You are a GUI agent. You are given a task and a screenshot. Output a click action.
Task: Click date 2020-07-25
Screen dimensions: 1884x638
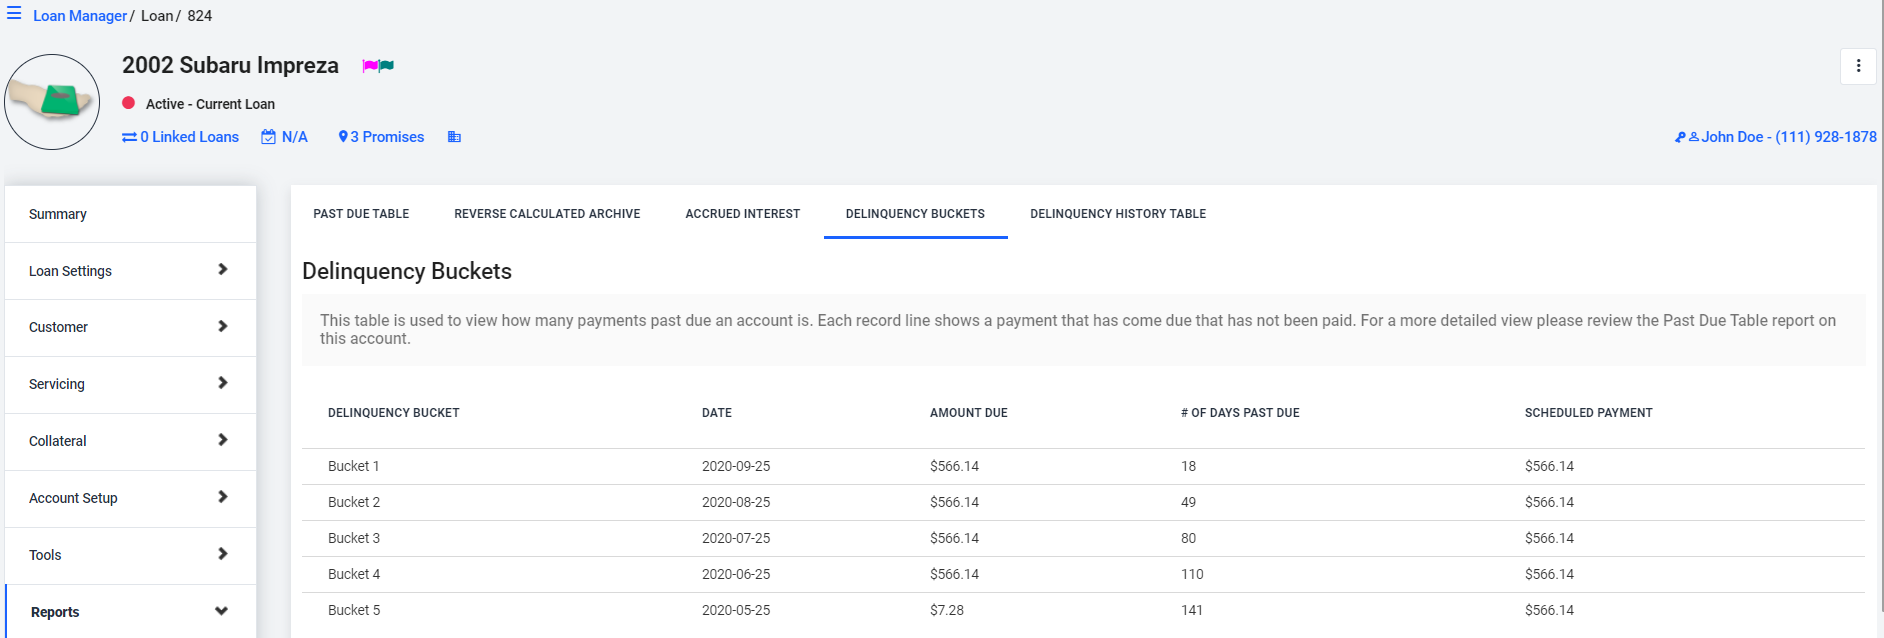pos(736,538)
